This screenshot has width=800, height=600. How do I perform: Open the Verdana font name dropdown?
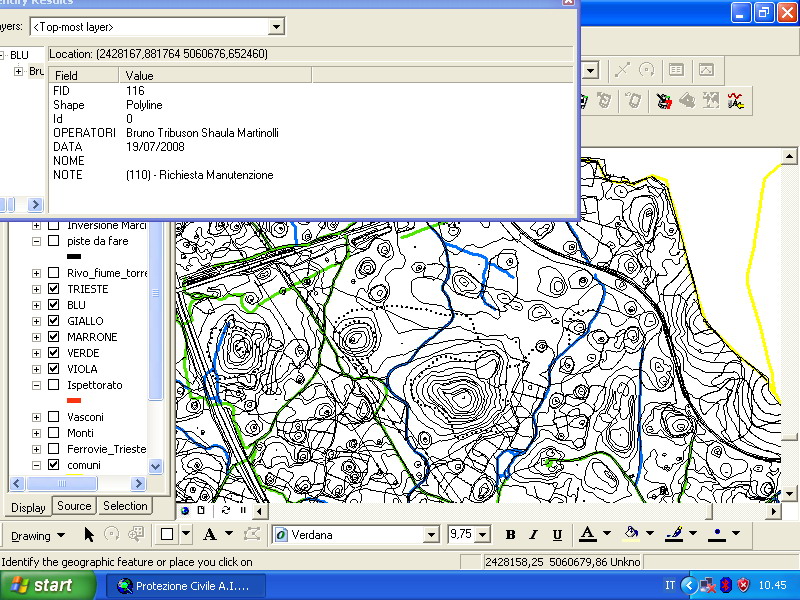(x=431, y=535)
